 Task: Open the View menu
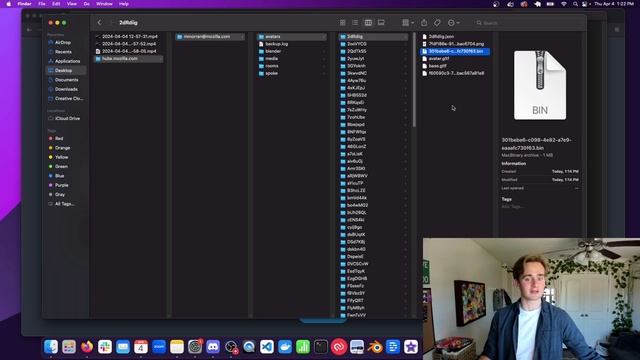click(72, 4)
